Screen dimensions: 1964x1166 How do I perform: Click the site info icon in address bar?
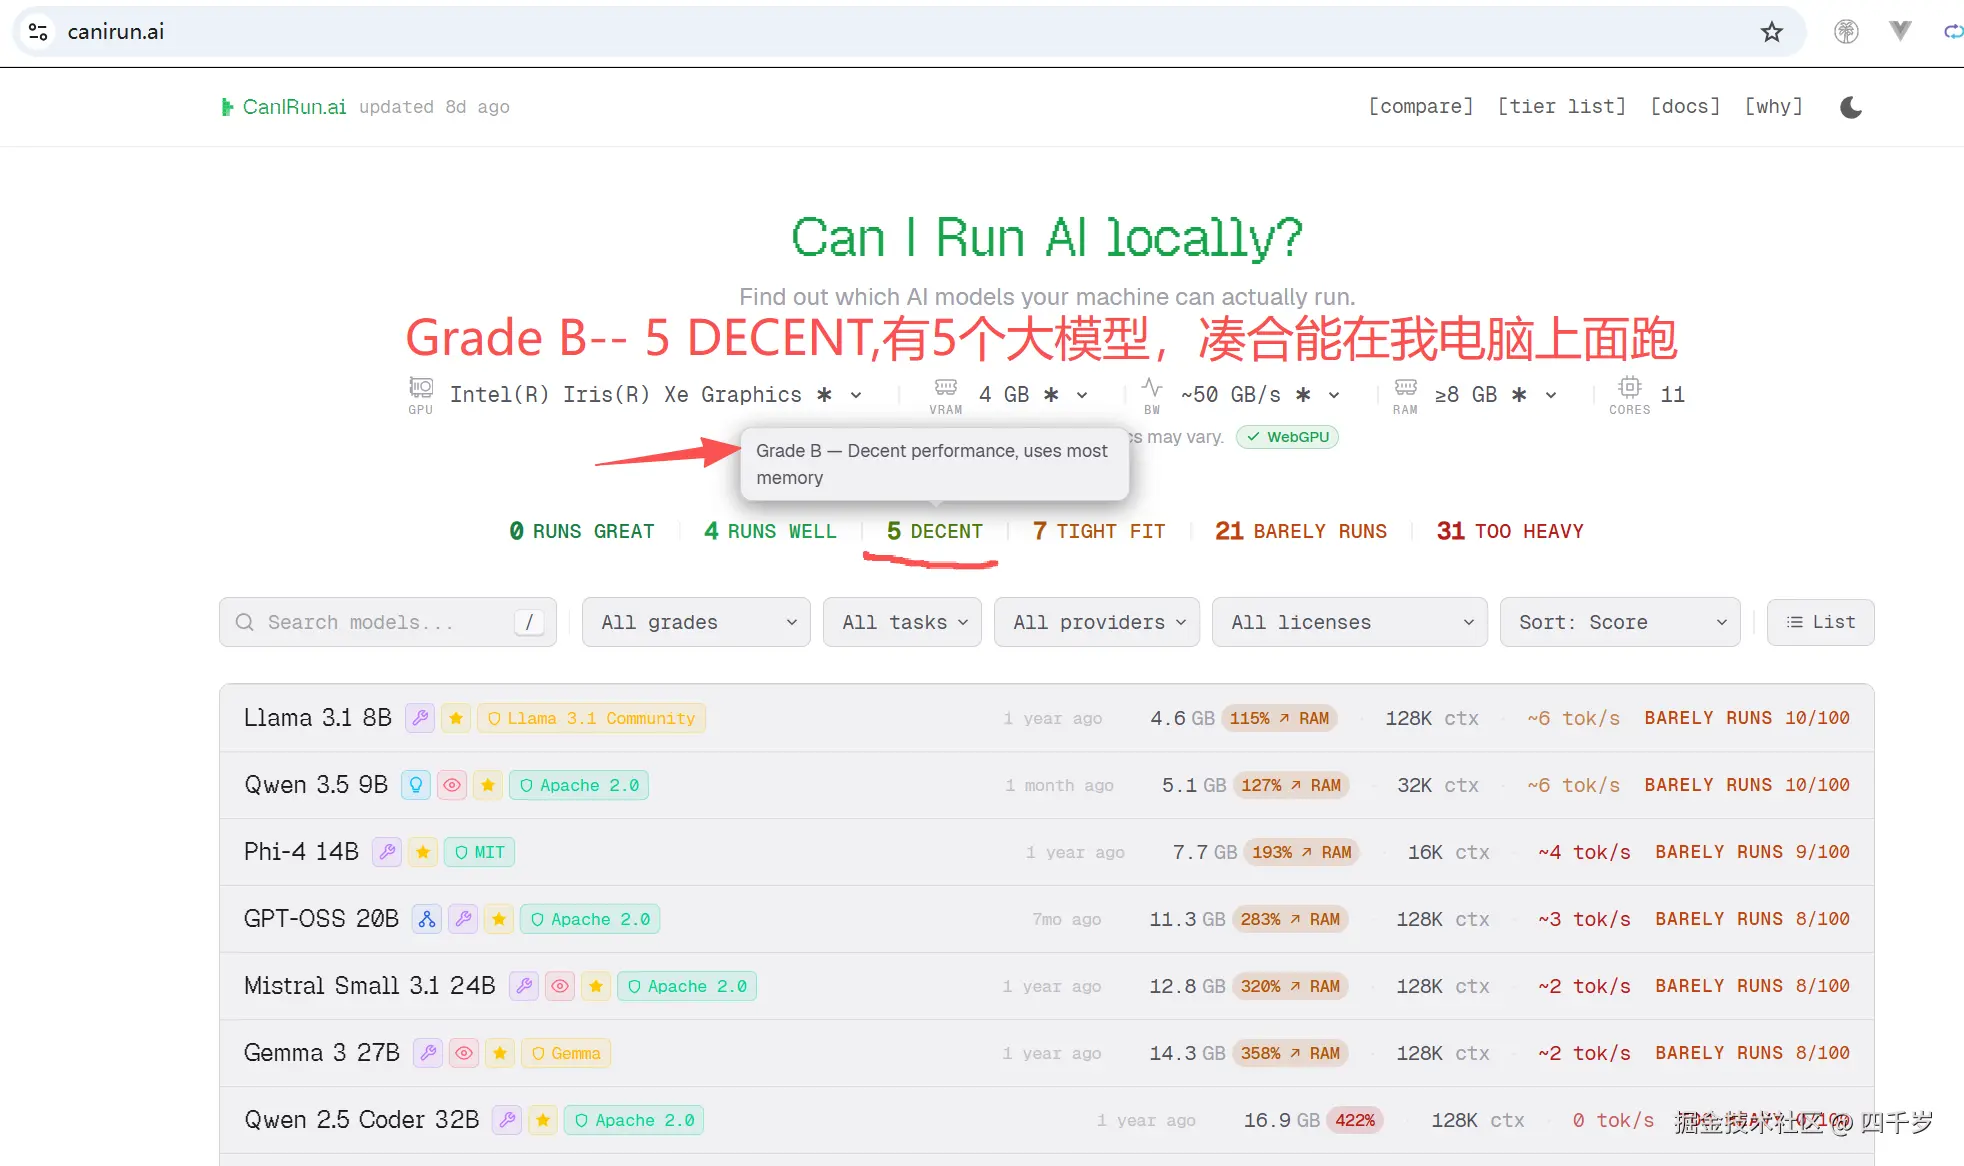click(38, 32)
